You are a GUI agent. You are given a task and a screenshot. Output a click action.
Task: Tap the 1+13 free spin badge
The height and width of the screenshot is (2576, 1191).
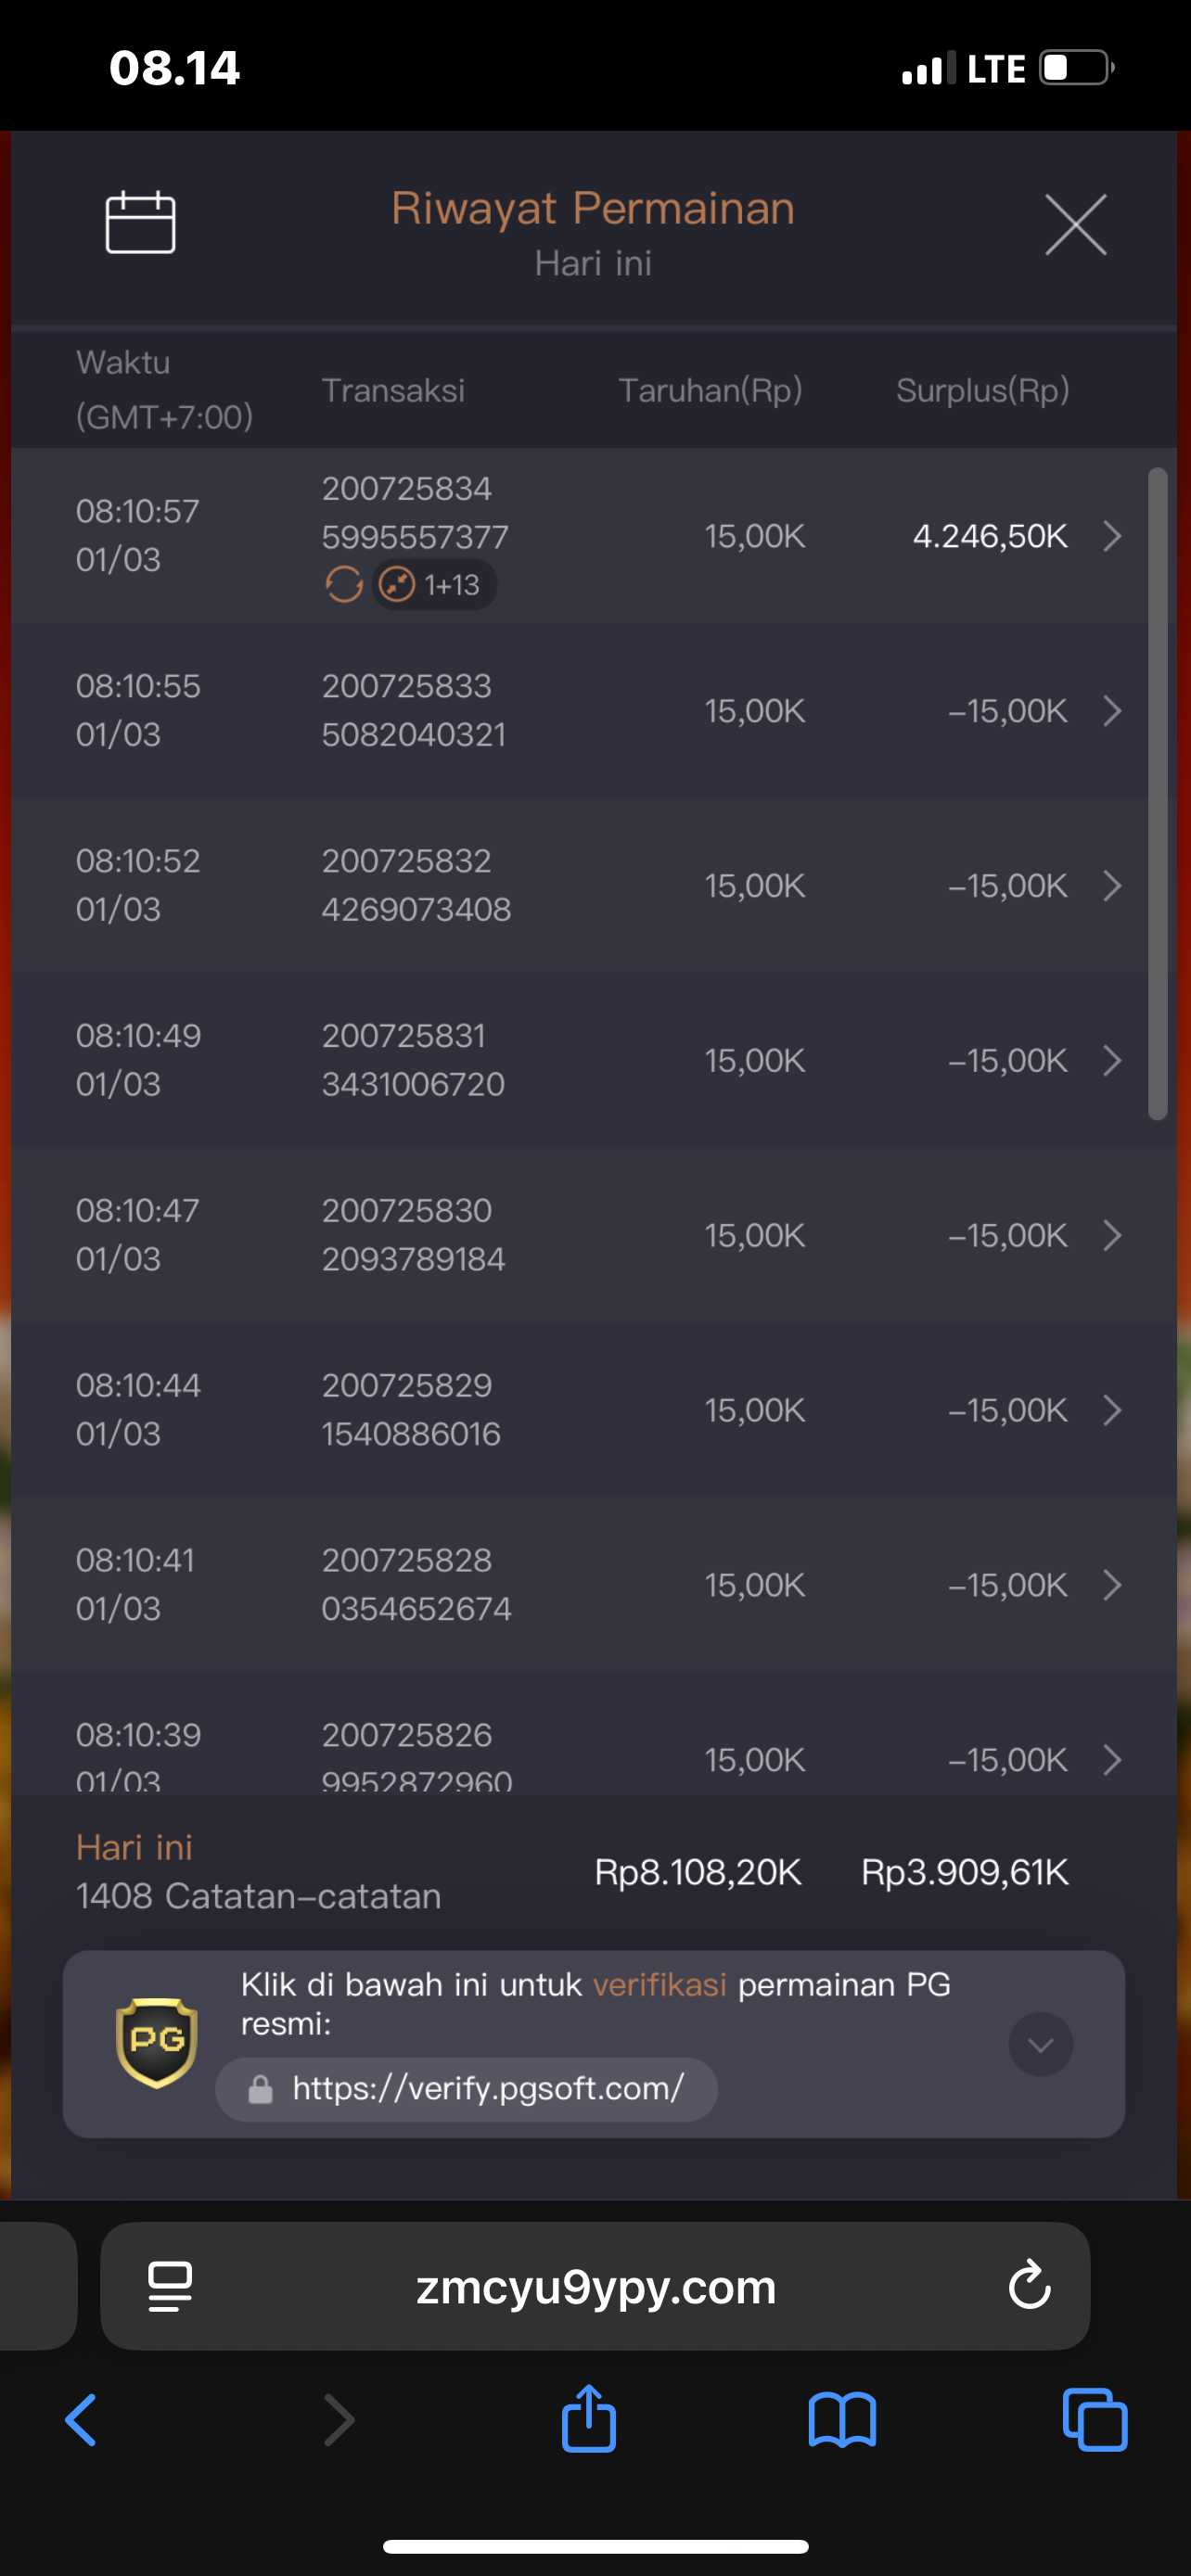pyautogui.click(x=435, y=585)
